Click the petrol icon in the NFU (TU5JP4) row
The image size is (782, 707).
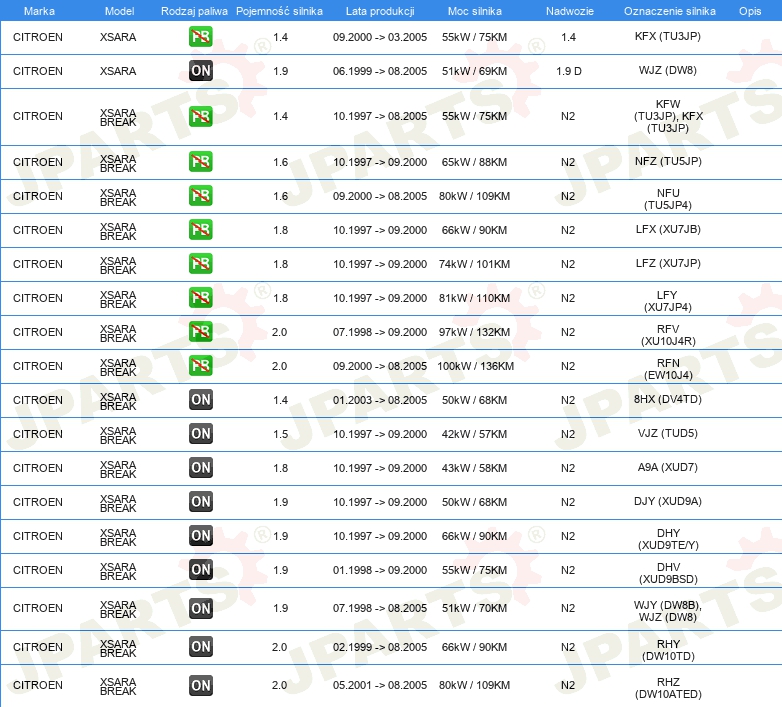(200, 195)
